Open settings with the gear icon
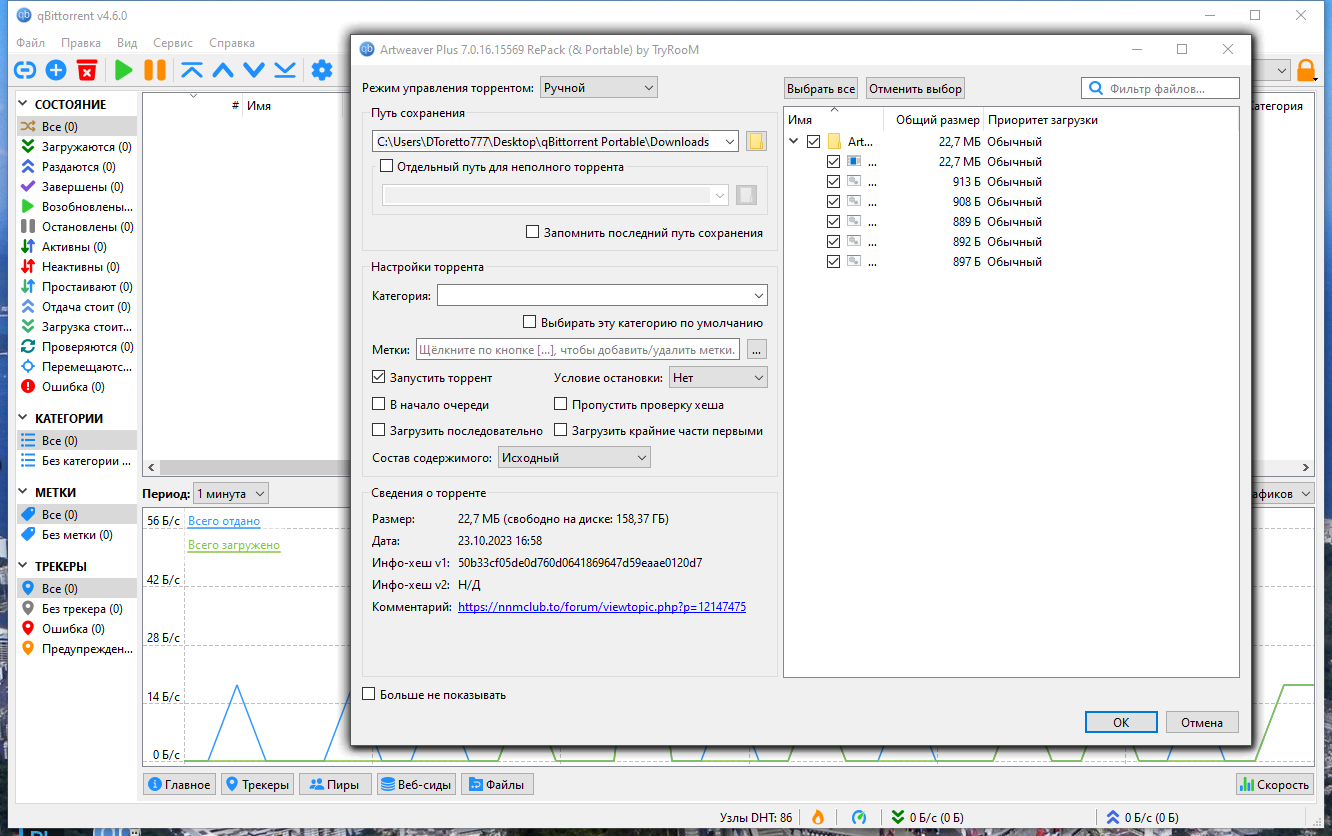 click(x=321, y=70)
